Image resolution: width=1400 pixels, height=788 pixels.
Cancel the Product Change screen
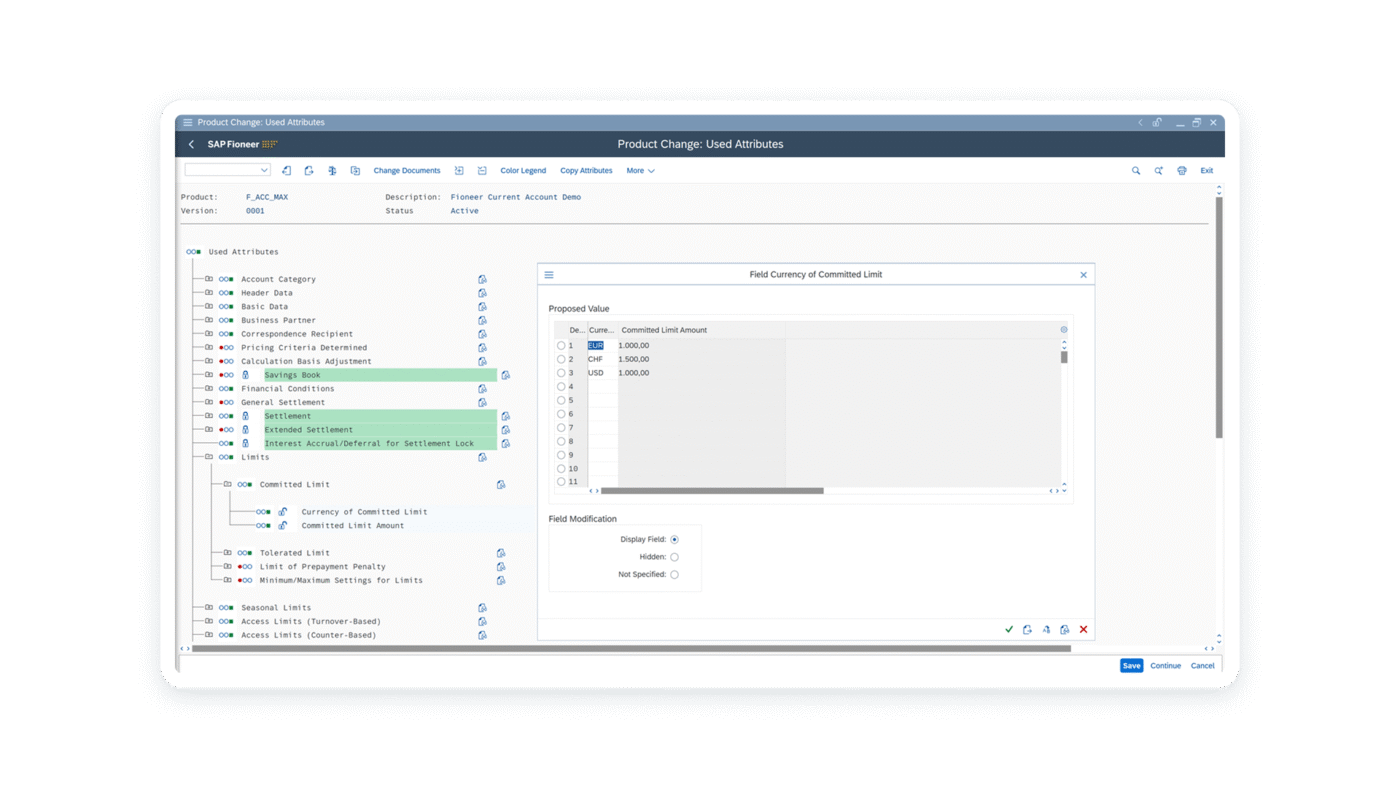[x=1202, y=665]
